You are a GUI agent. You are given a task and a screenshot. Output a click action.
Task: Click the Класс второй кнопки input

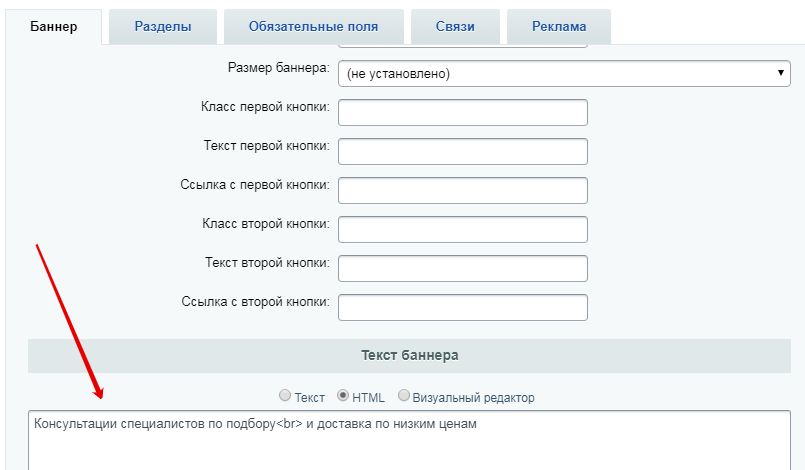coord(463,230)
